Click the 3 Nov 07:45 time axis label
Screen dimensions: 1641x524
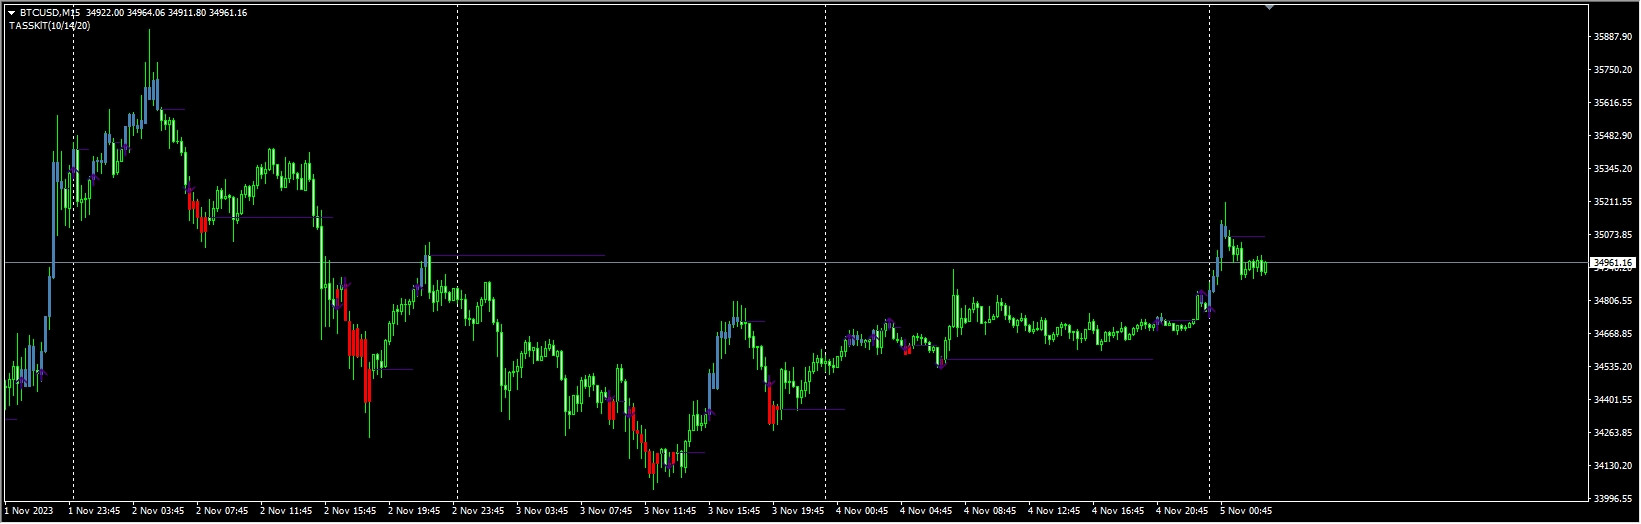coord(607,511)
